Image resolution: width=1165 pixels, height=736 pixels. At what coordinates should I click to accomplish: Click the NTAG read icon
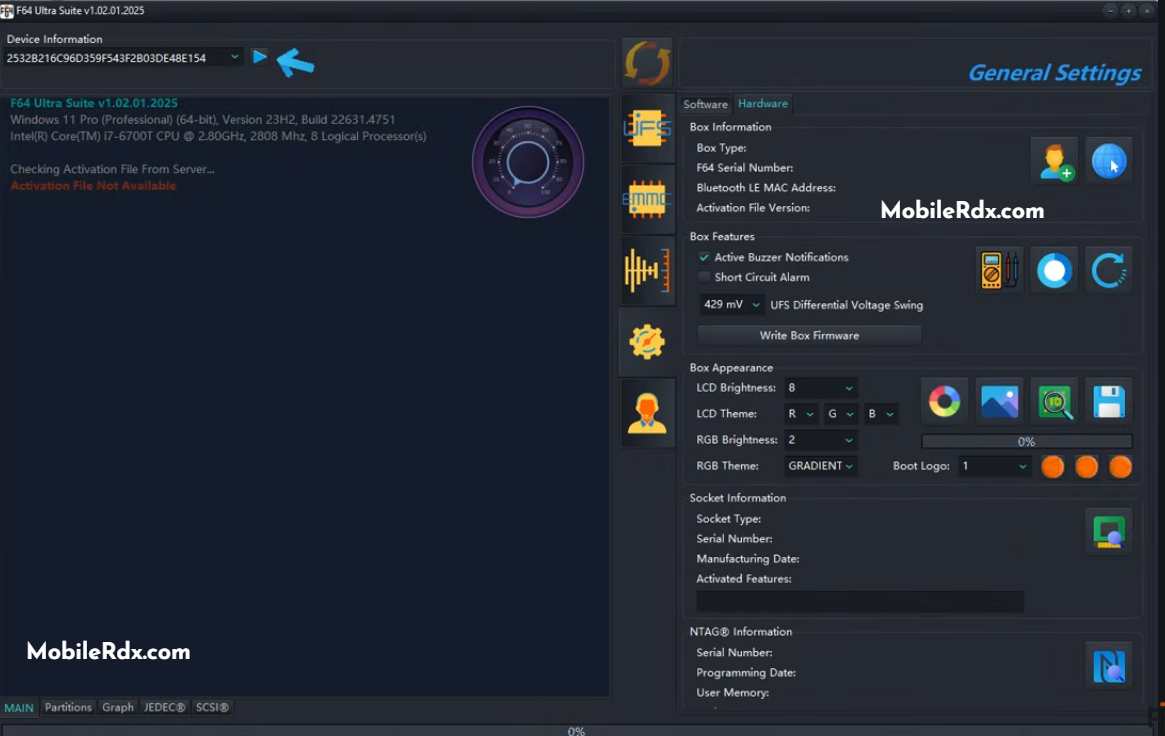1109,665
